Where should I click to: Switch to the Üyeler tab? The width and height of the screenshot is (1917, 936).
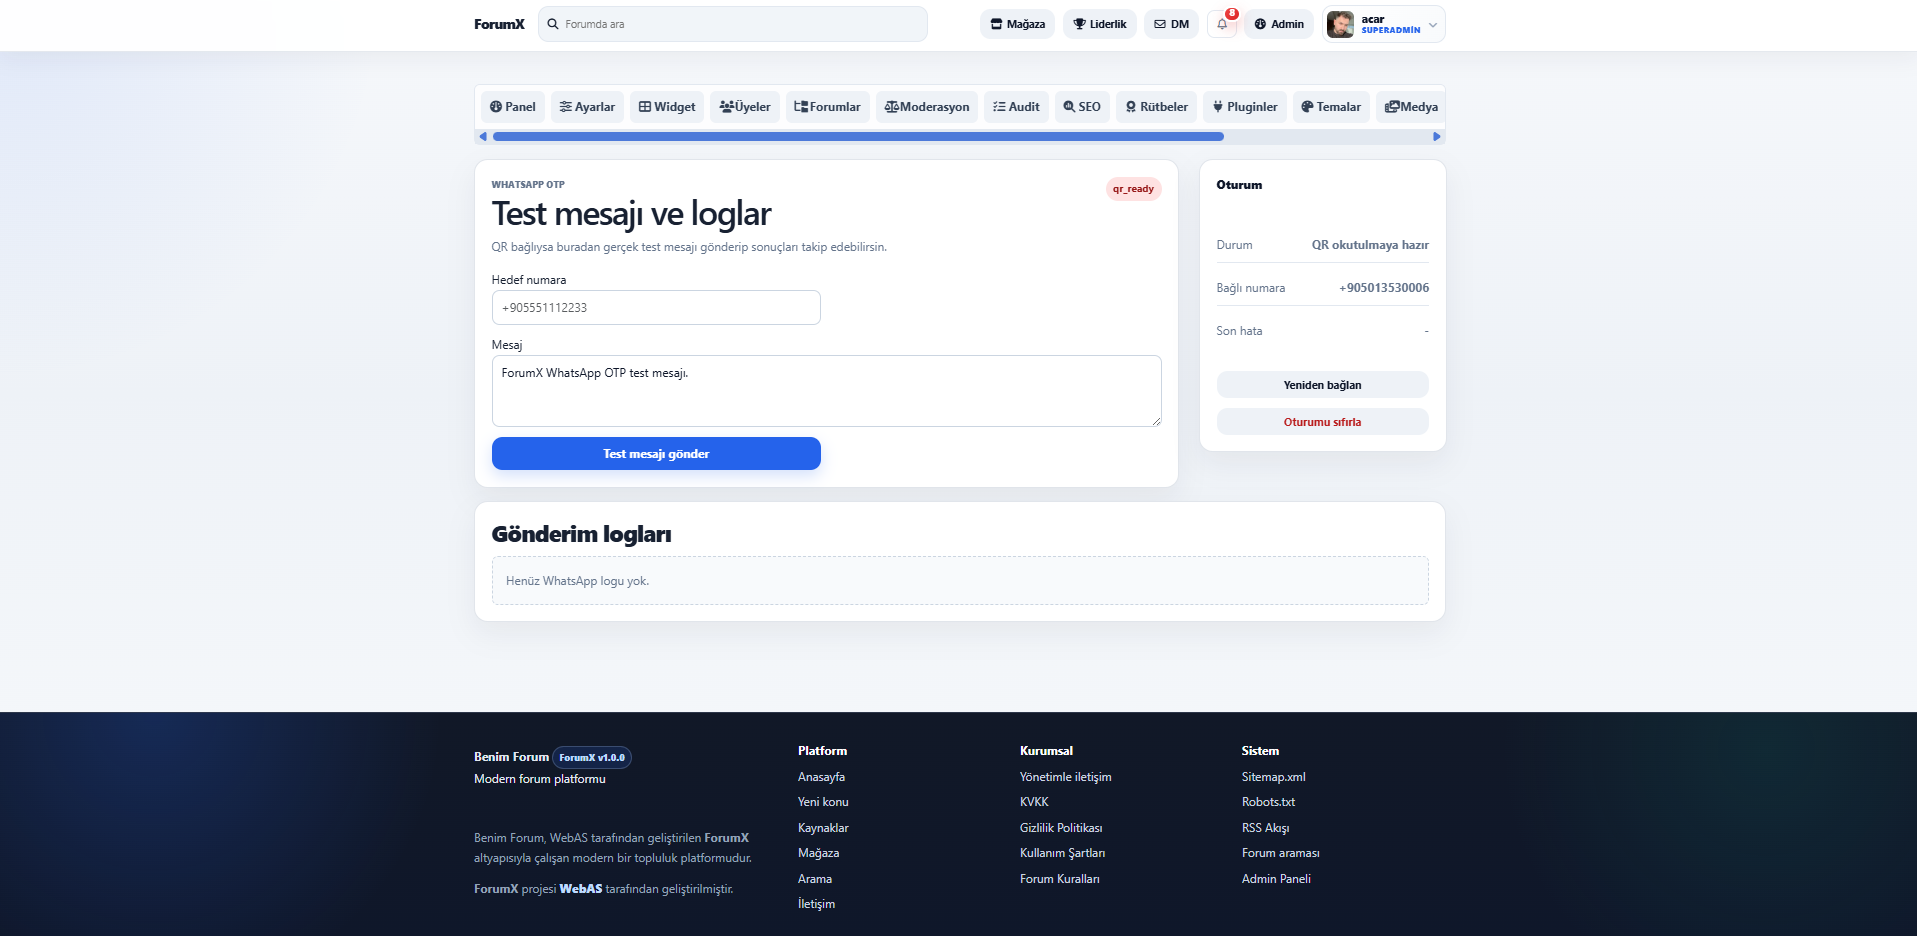click(745, 107)
